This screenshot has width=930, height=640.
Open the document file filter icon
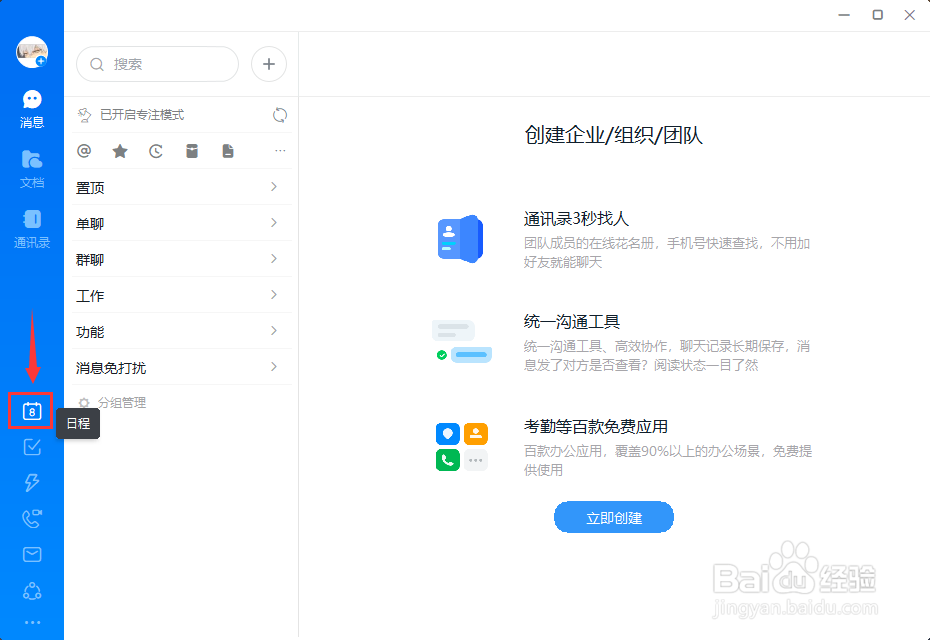point(228,151)
